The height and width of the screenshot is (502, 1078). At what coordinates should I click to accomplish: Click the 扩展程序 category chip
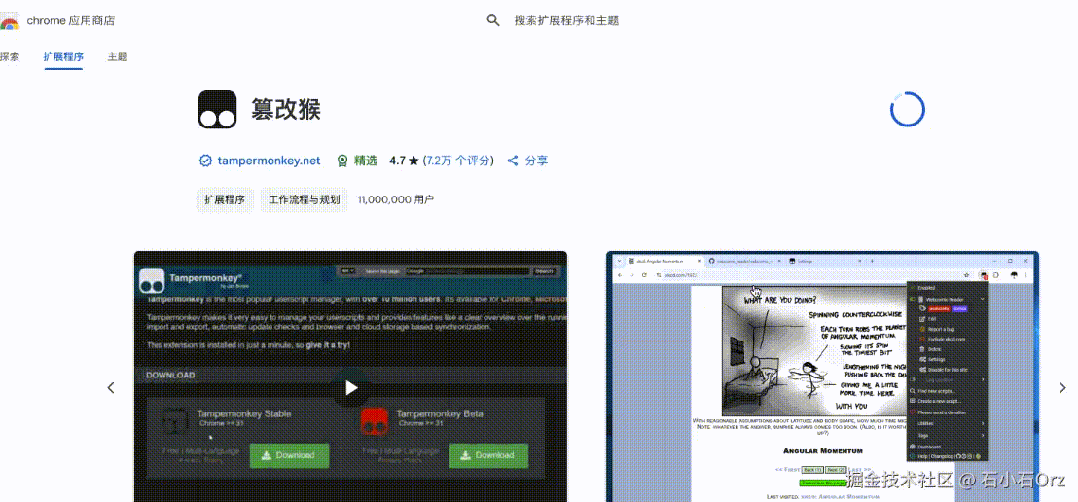pos(225,200)
